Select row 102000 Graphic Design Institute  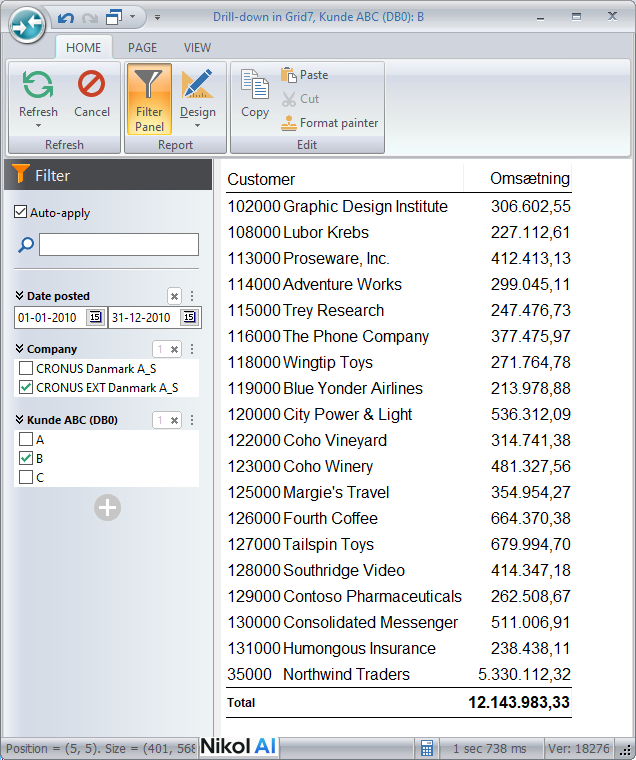(398, 206)
